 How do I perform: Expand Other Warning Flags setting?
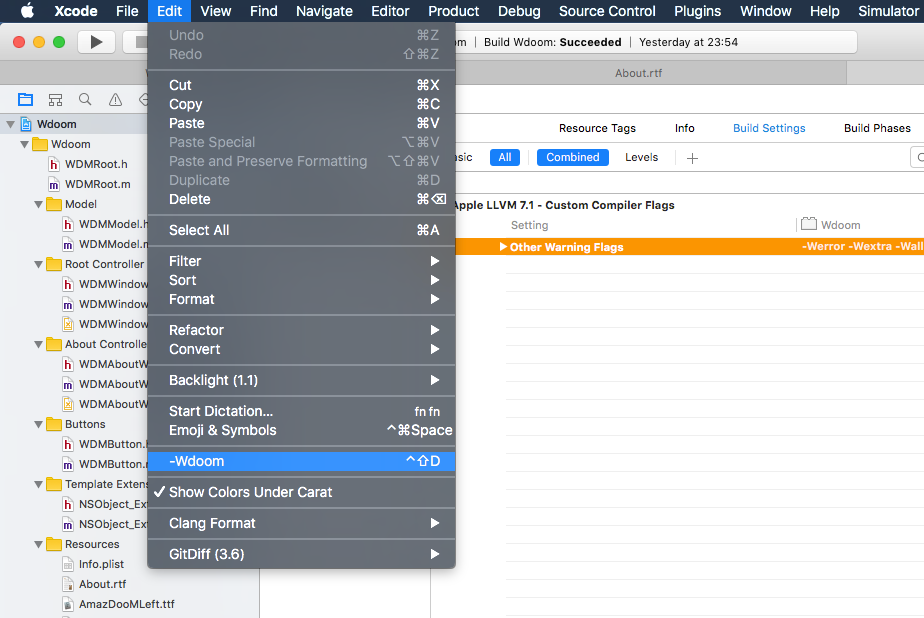click(503, 247)
